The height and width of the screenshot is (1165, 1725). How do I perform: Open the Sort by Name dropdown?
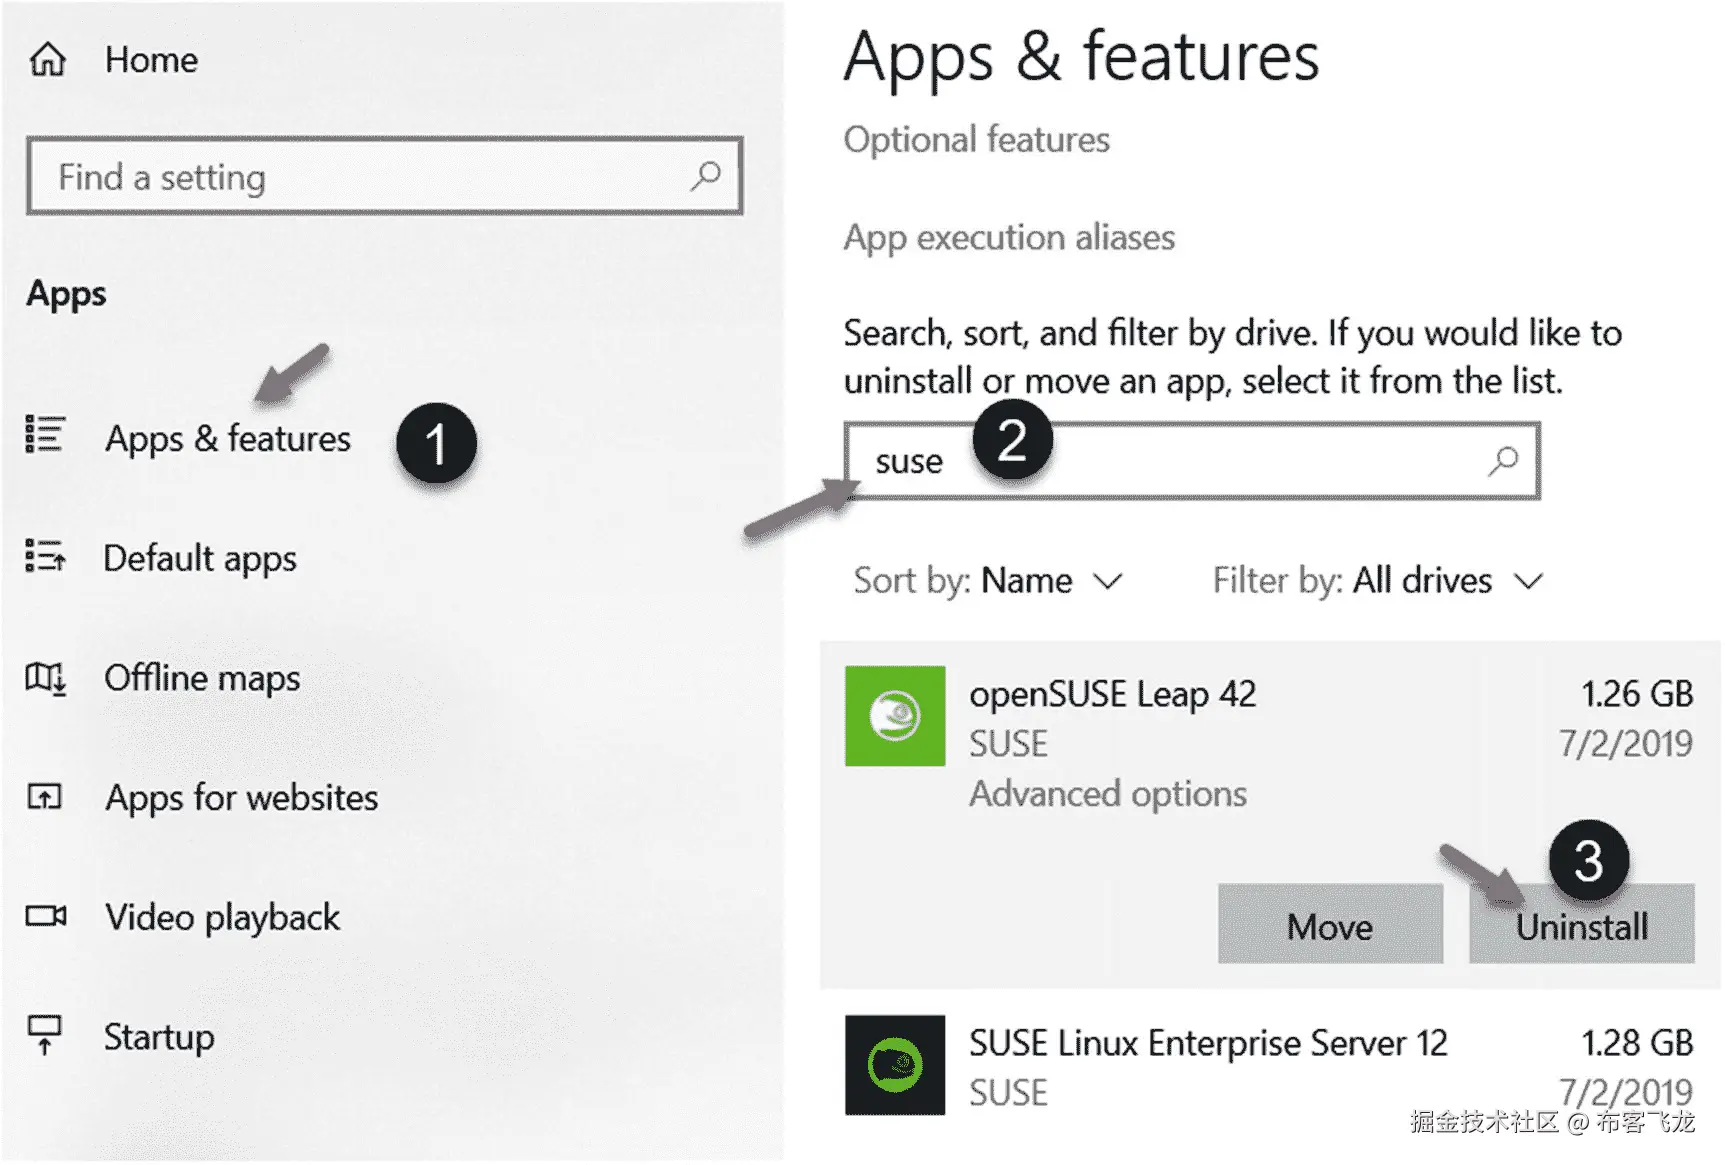(x=989, y=581)
